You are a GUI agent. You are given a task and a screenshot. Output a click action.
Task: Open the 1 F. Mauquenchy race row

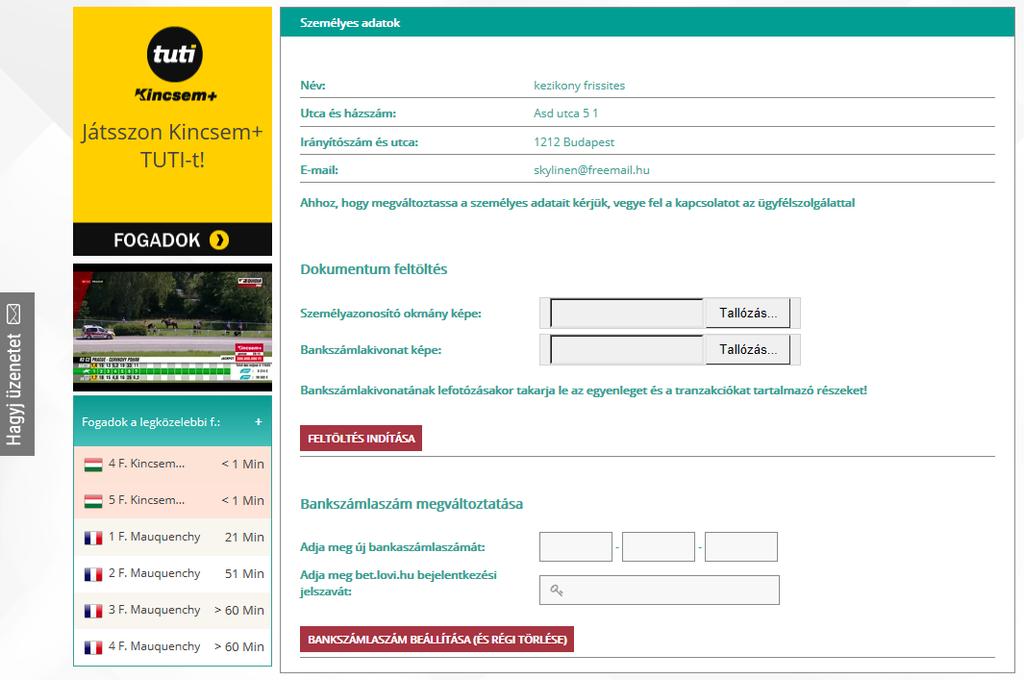(172, 537)
